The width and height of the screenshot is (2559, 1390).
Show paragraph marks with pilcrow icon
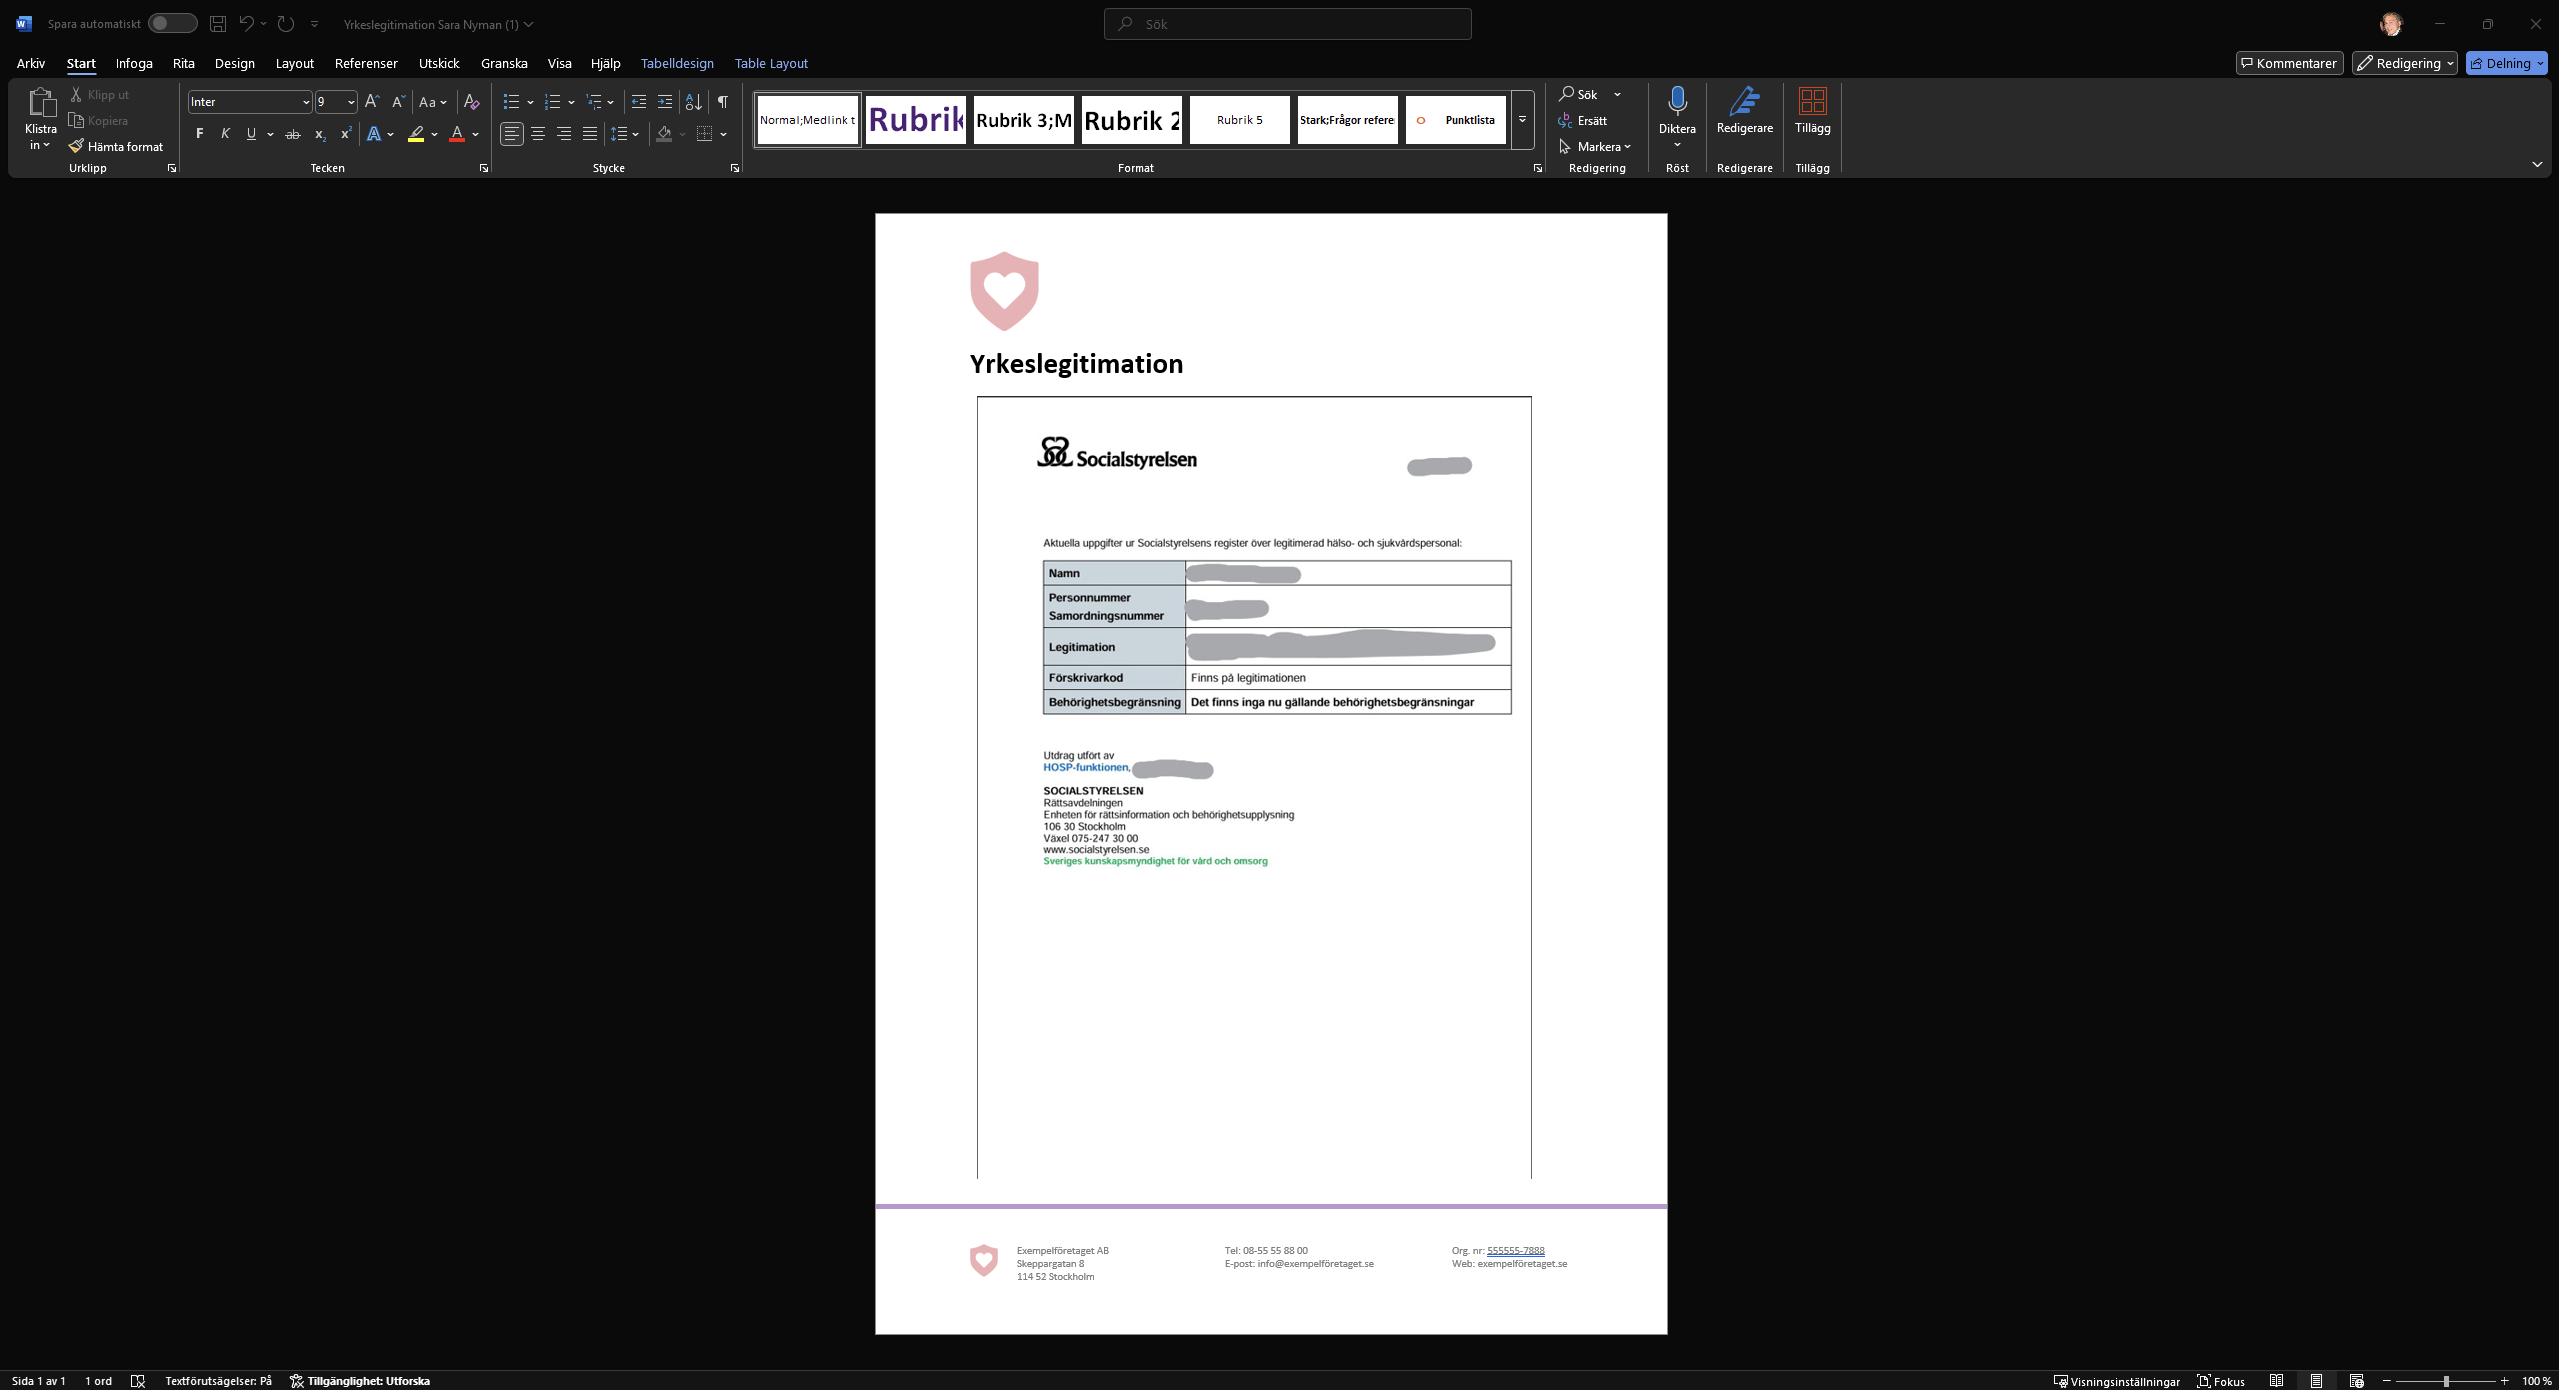click(722, 102)
